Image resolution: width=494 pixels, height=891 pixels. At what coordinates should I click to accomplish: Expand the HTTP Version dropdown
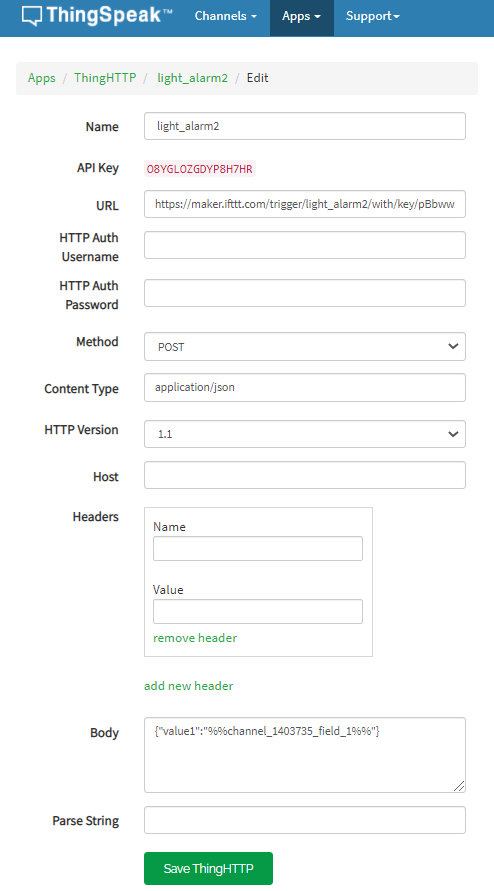[305, 434]
